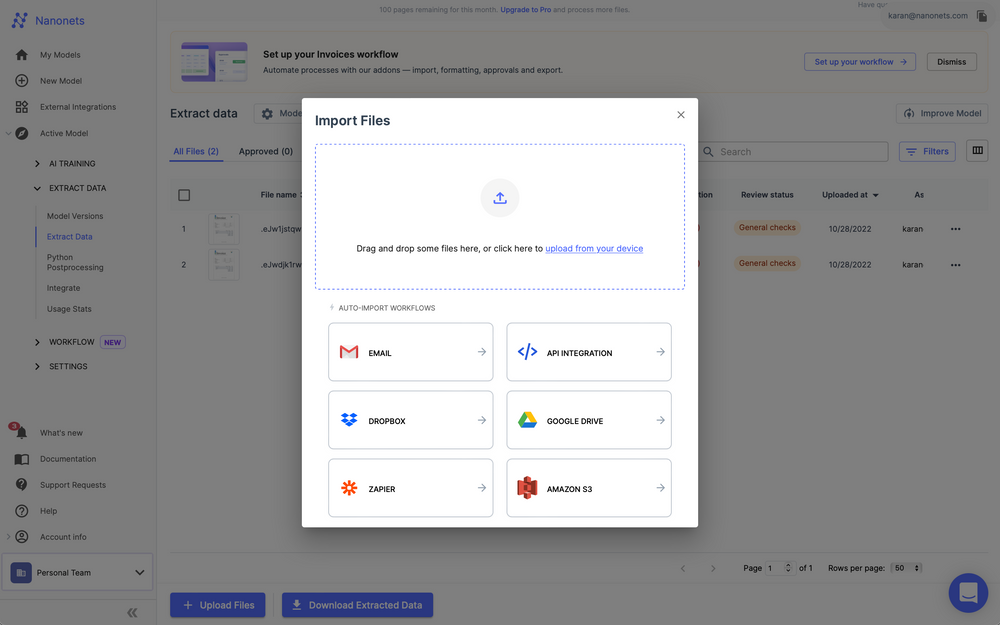This screenshot has width=1000, height=625.
Task: Open the Personal Team switcher
Action: pos(77,572)
